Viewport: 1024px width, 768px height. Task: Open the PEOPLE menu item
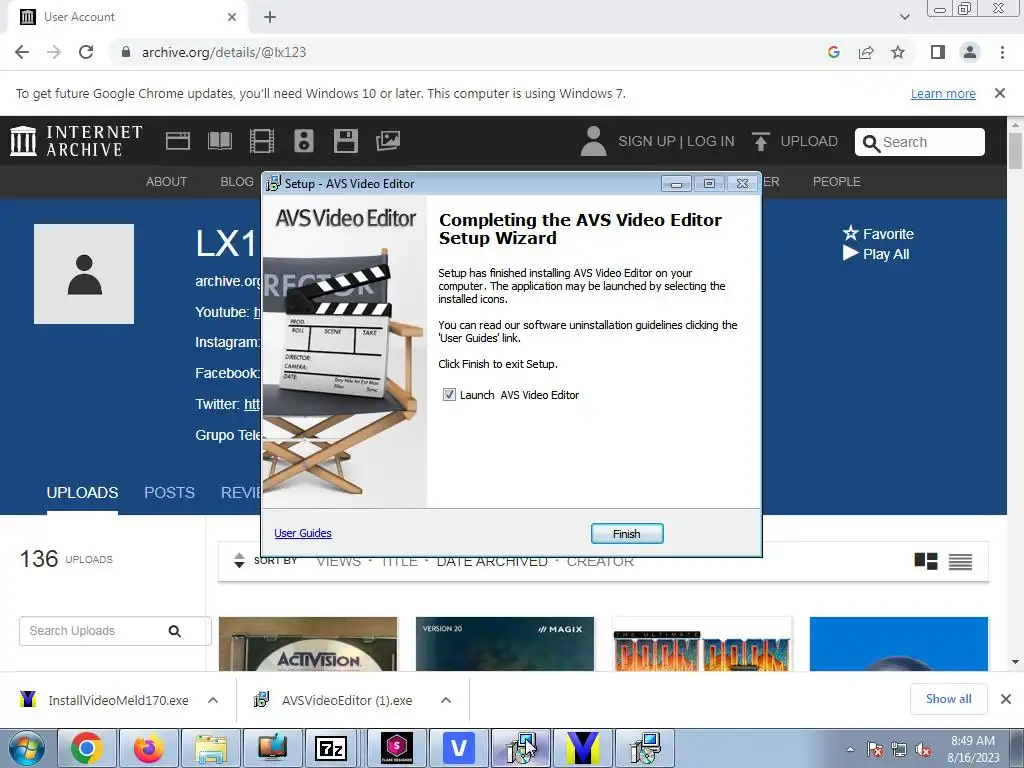click(837, 182)
